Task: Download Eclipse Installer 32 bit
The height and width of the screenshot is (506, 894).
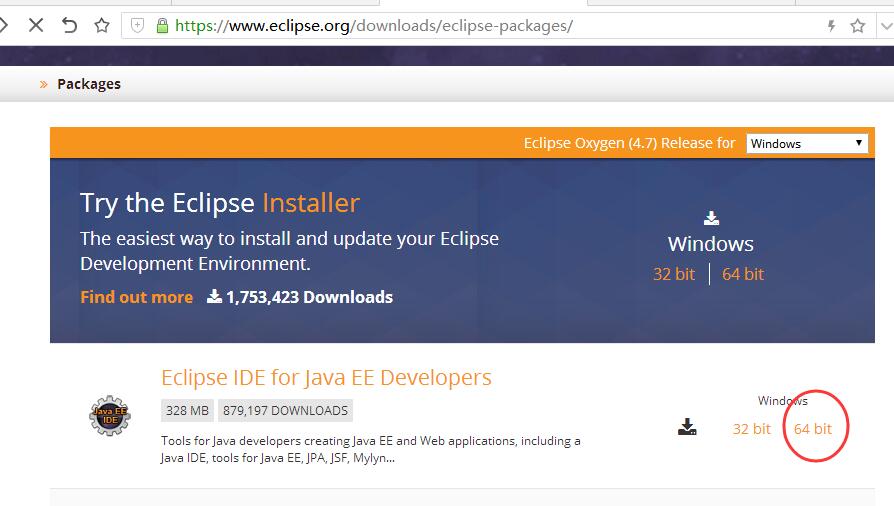Action: tap(674, 274)
